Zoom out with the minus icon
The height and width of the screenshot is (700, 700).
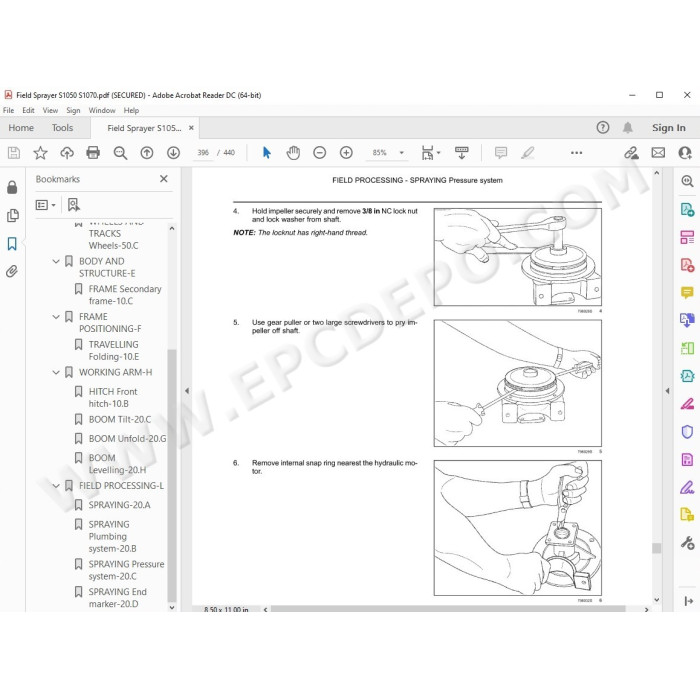(x=320, y=153)
